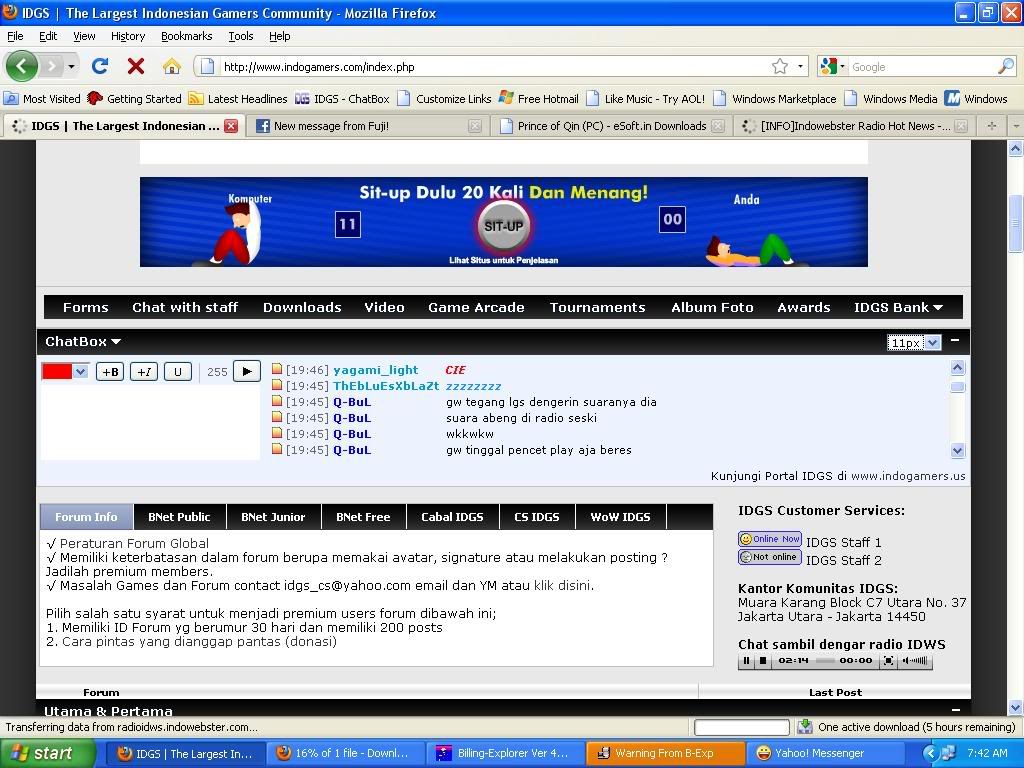1024x768 pixels.
Task: Click the klik disini link
Action: point(563,585)
